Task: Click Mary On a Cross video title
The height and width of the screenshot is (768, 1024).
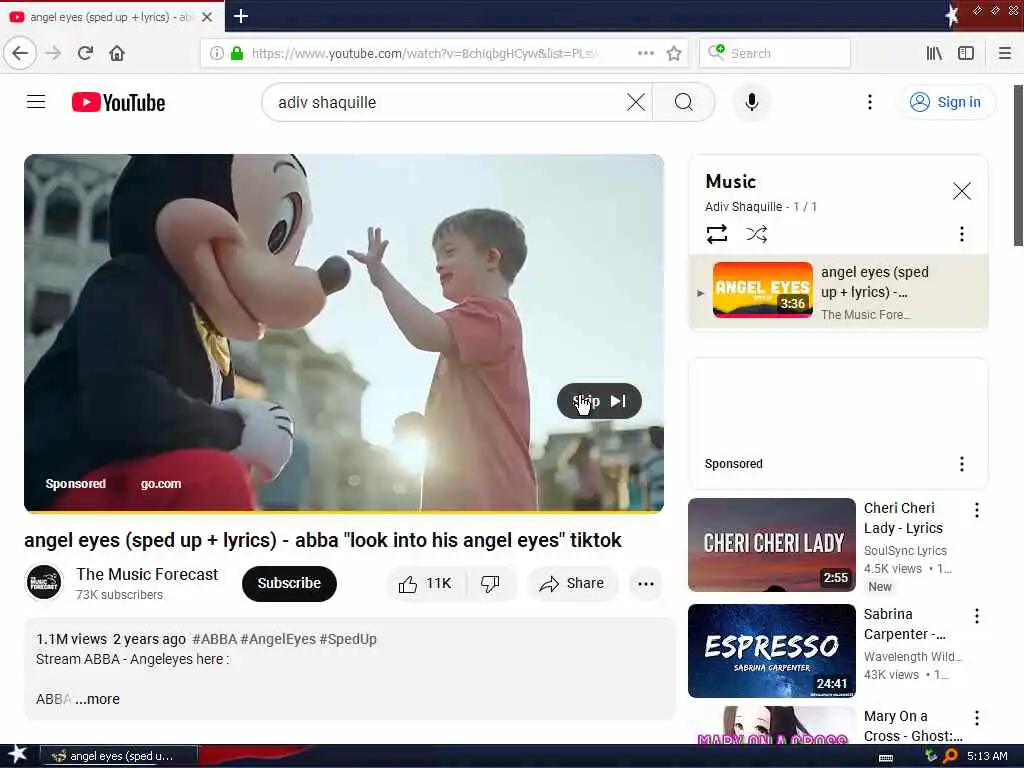Action: [913, 726]
